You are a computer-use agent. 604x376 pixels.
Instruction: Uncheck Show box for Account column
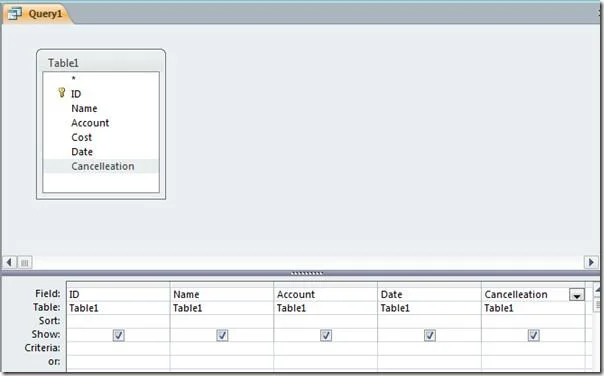[x=326, y=335]
